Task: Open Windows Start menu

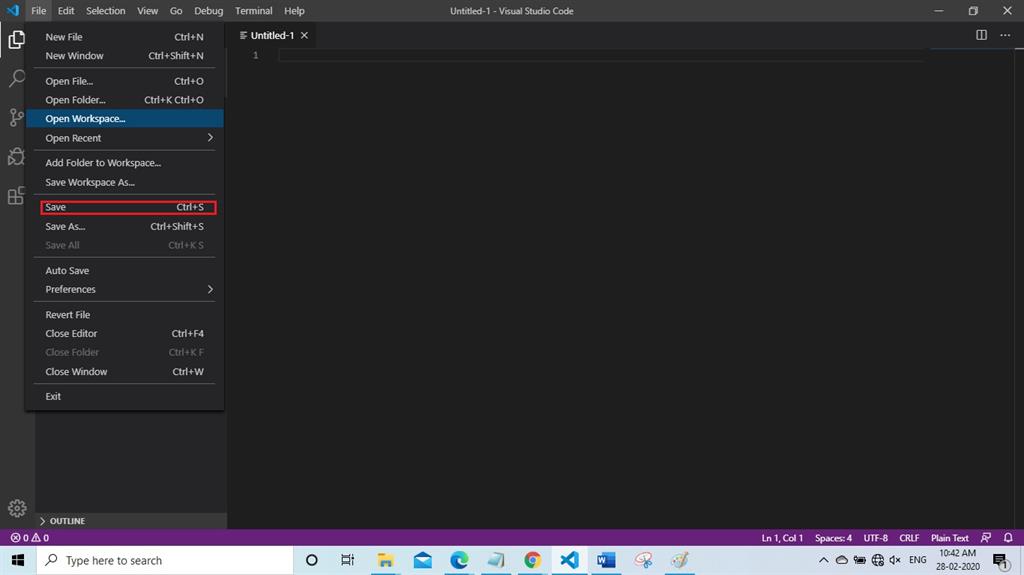Action: [18, 560]
